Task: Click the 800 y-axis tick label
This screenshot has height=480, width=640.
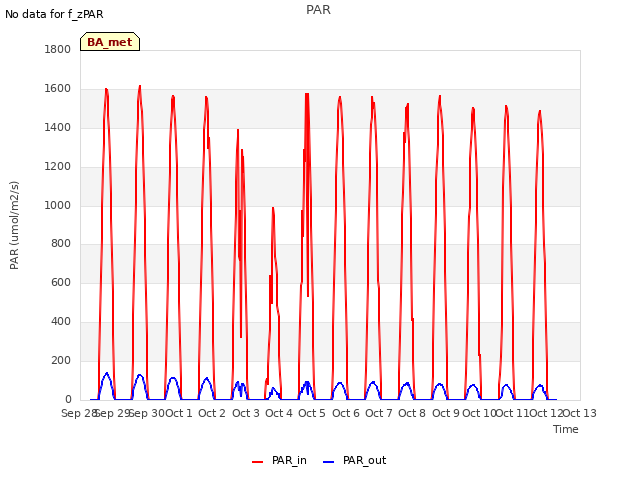Action: (61, 244)
